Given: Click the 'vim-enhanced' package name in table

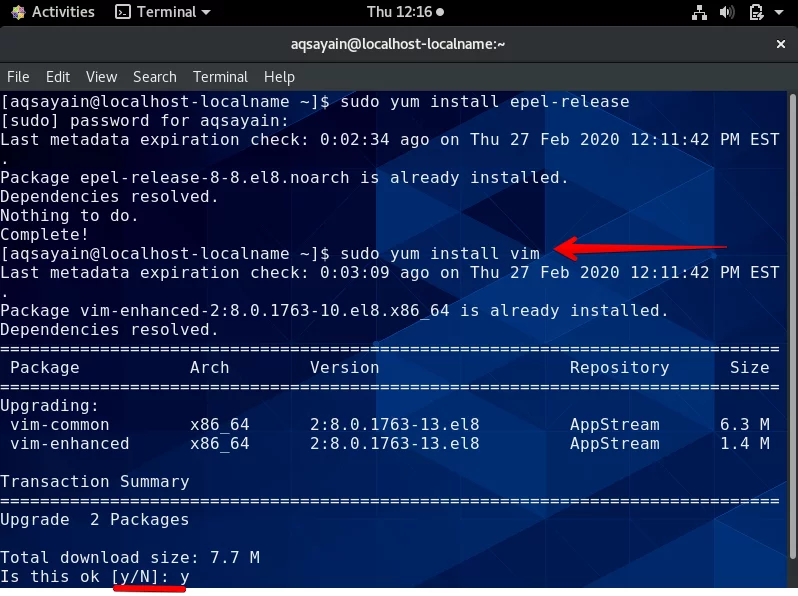Looking at the screenshot, I should pos(70,444).
